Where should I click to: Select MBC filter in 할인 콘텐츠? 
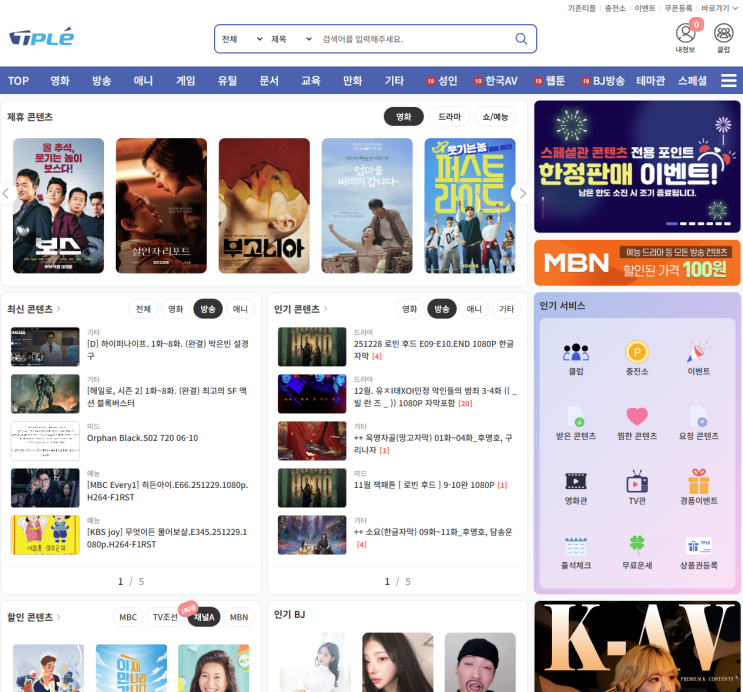pos(128,617)
